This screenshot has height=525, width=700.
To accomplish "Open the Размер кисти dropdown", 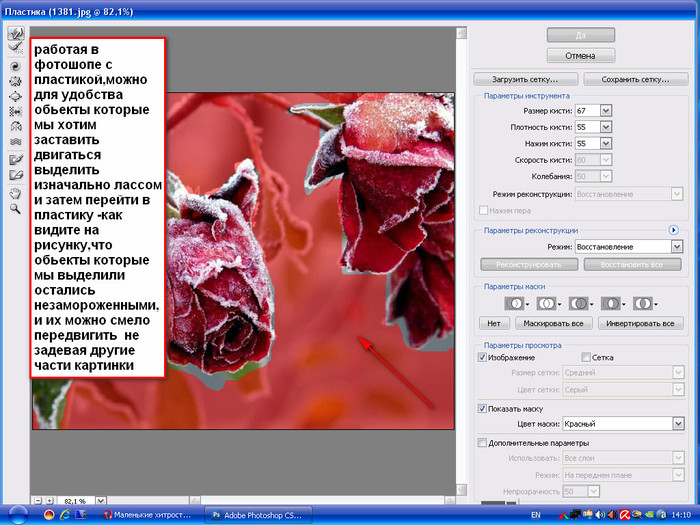I will [x=606, y=110].
